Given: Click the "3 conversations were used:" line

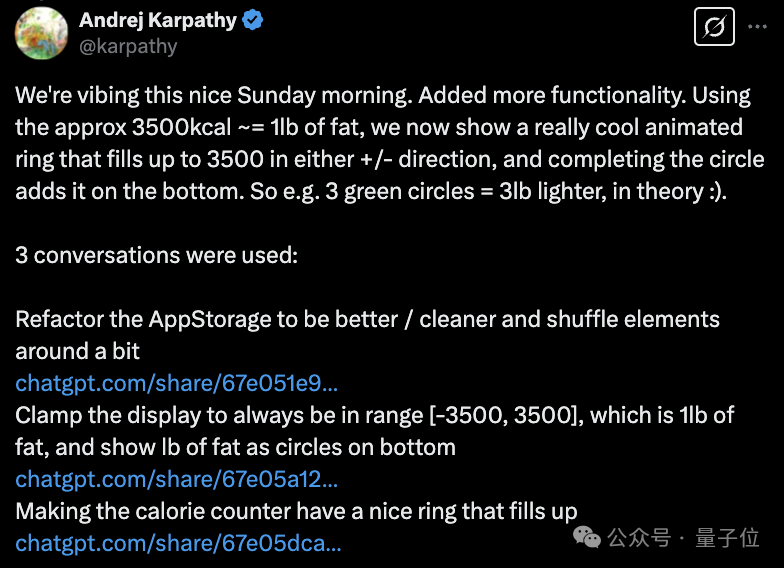Looking at the screenshot, I should (x=156, y=255).
